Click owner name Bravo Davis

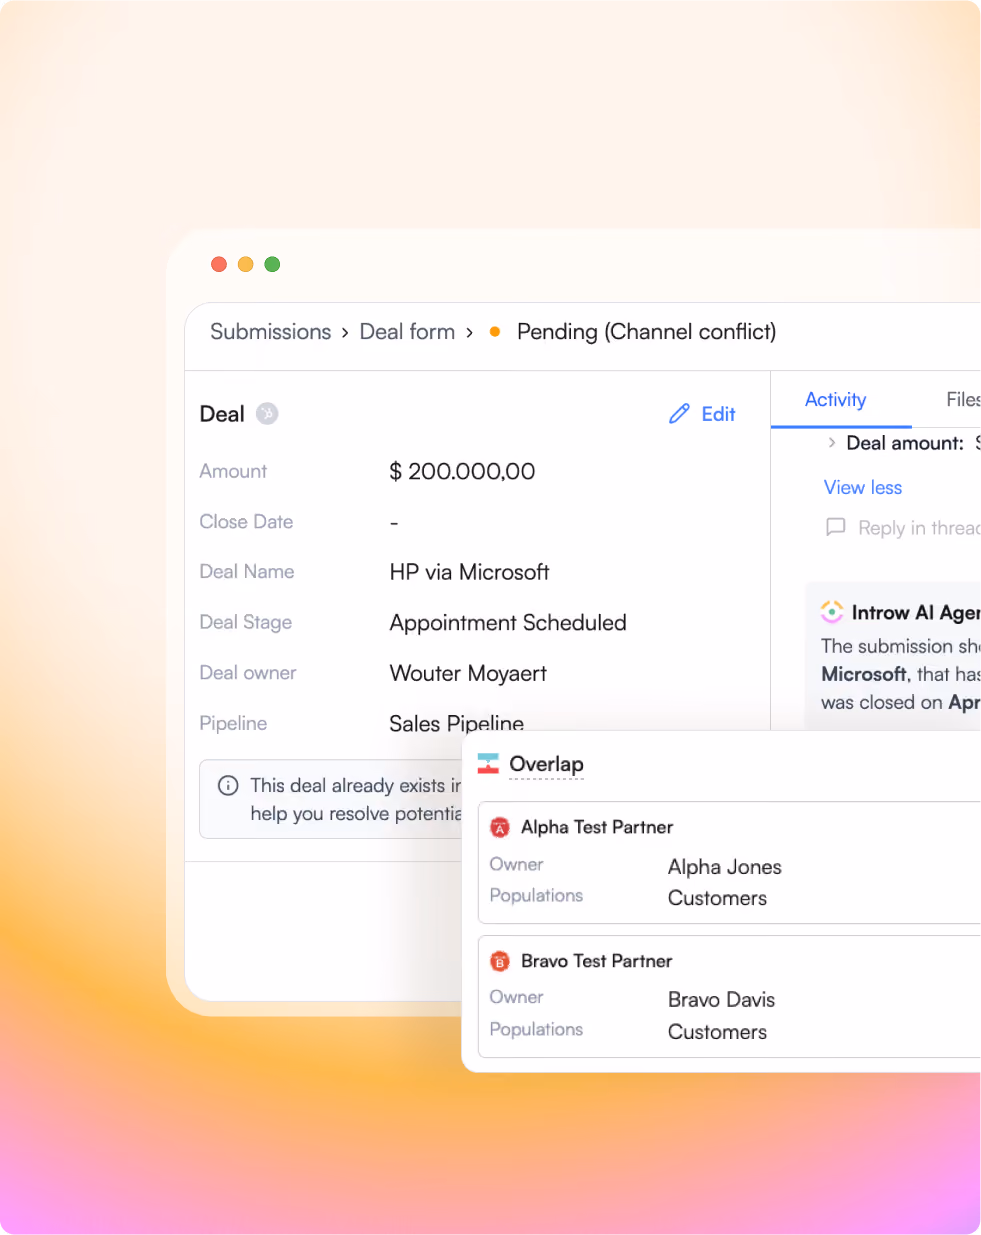click(721, 1000)
